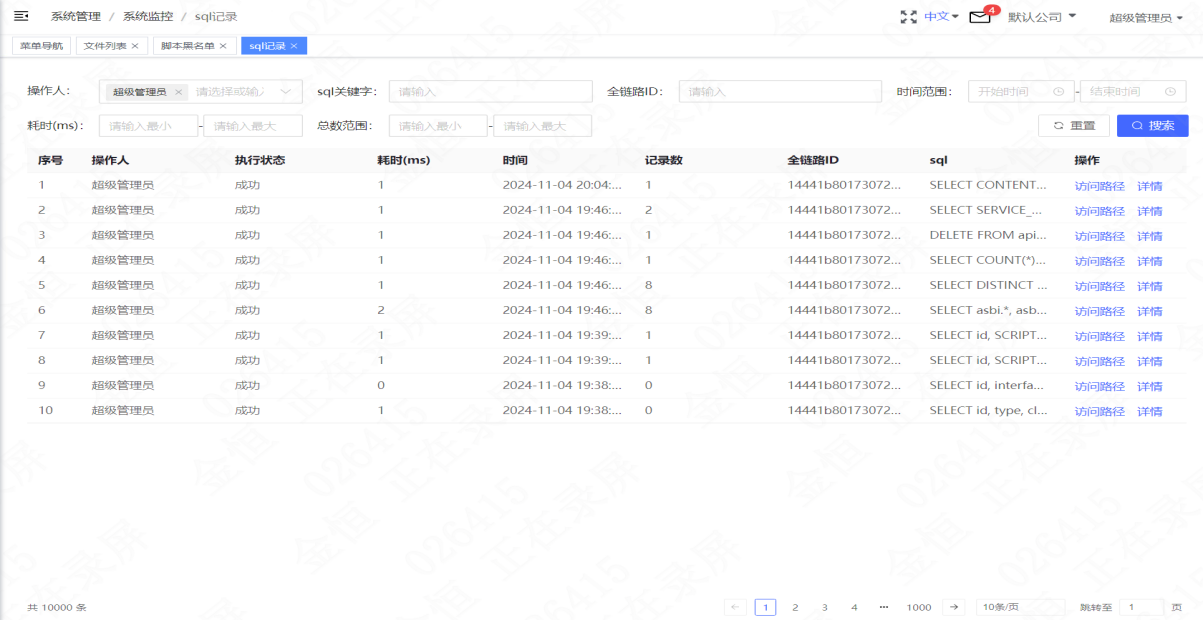The image size is (1203, 620).
Task: Click the 2024-11-04 20:04 time cell
Action: tap(562, 185)
